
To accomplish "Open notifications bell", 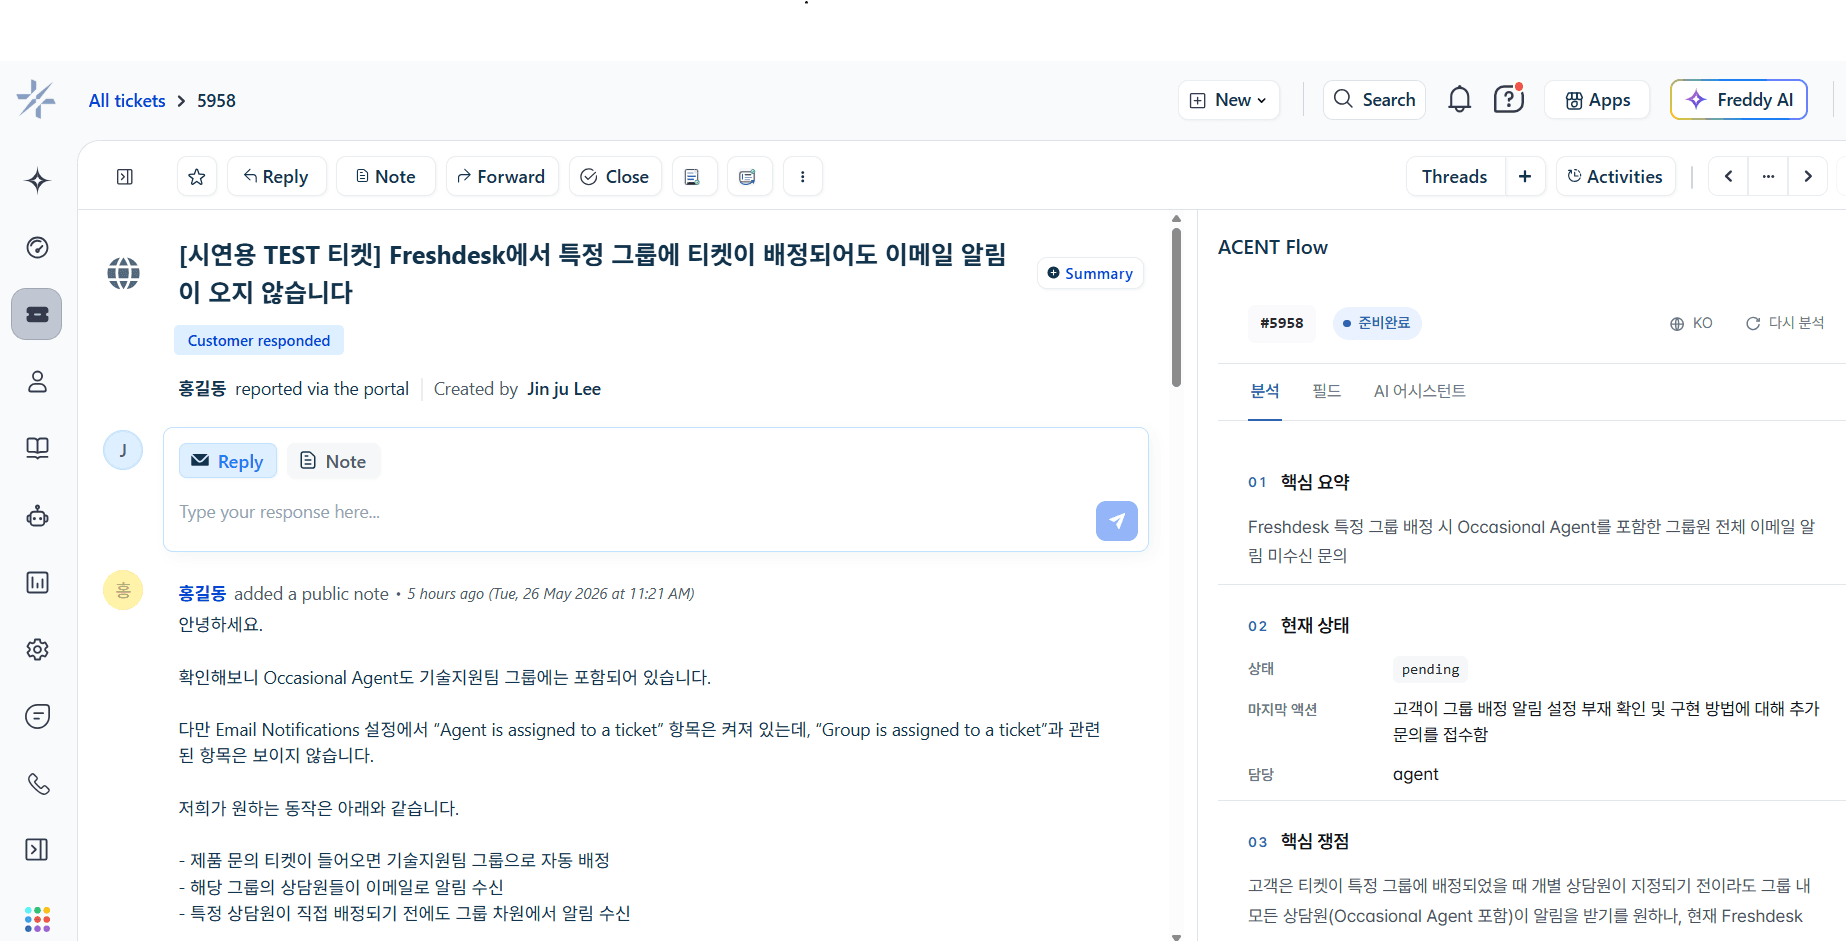I will coord(1459,100).
